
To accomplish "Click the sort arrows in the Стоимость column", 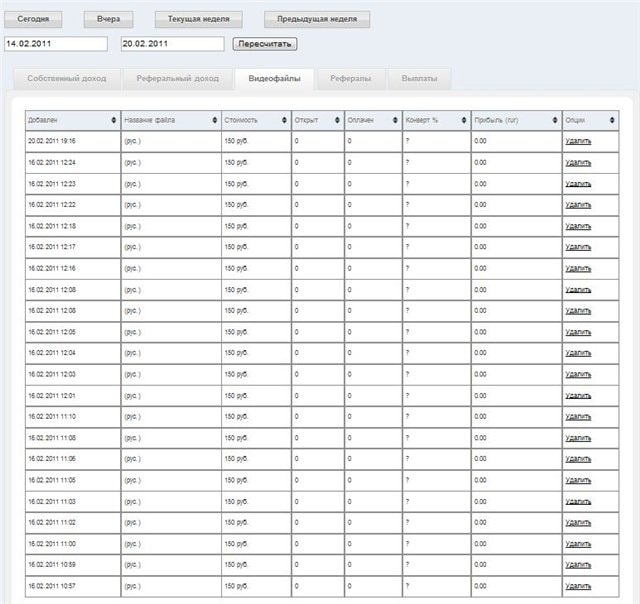I will pyautogui.click(x=285, y=120).
